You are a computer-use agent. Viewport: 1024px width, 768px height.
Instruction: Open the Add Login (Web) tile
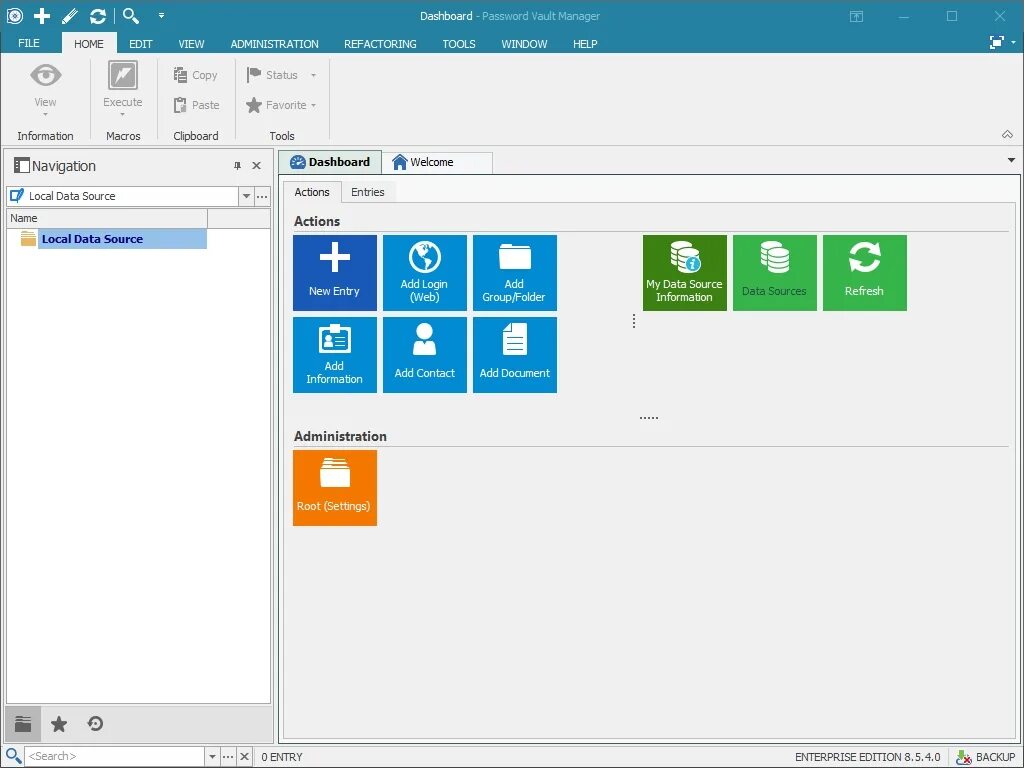tap(424, 273)
